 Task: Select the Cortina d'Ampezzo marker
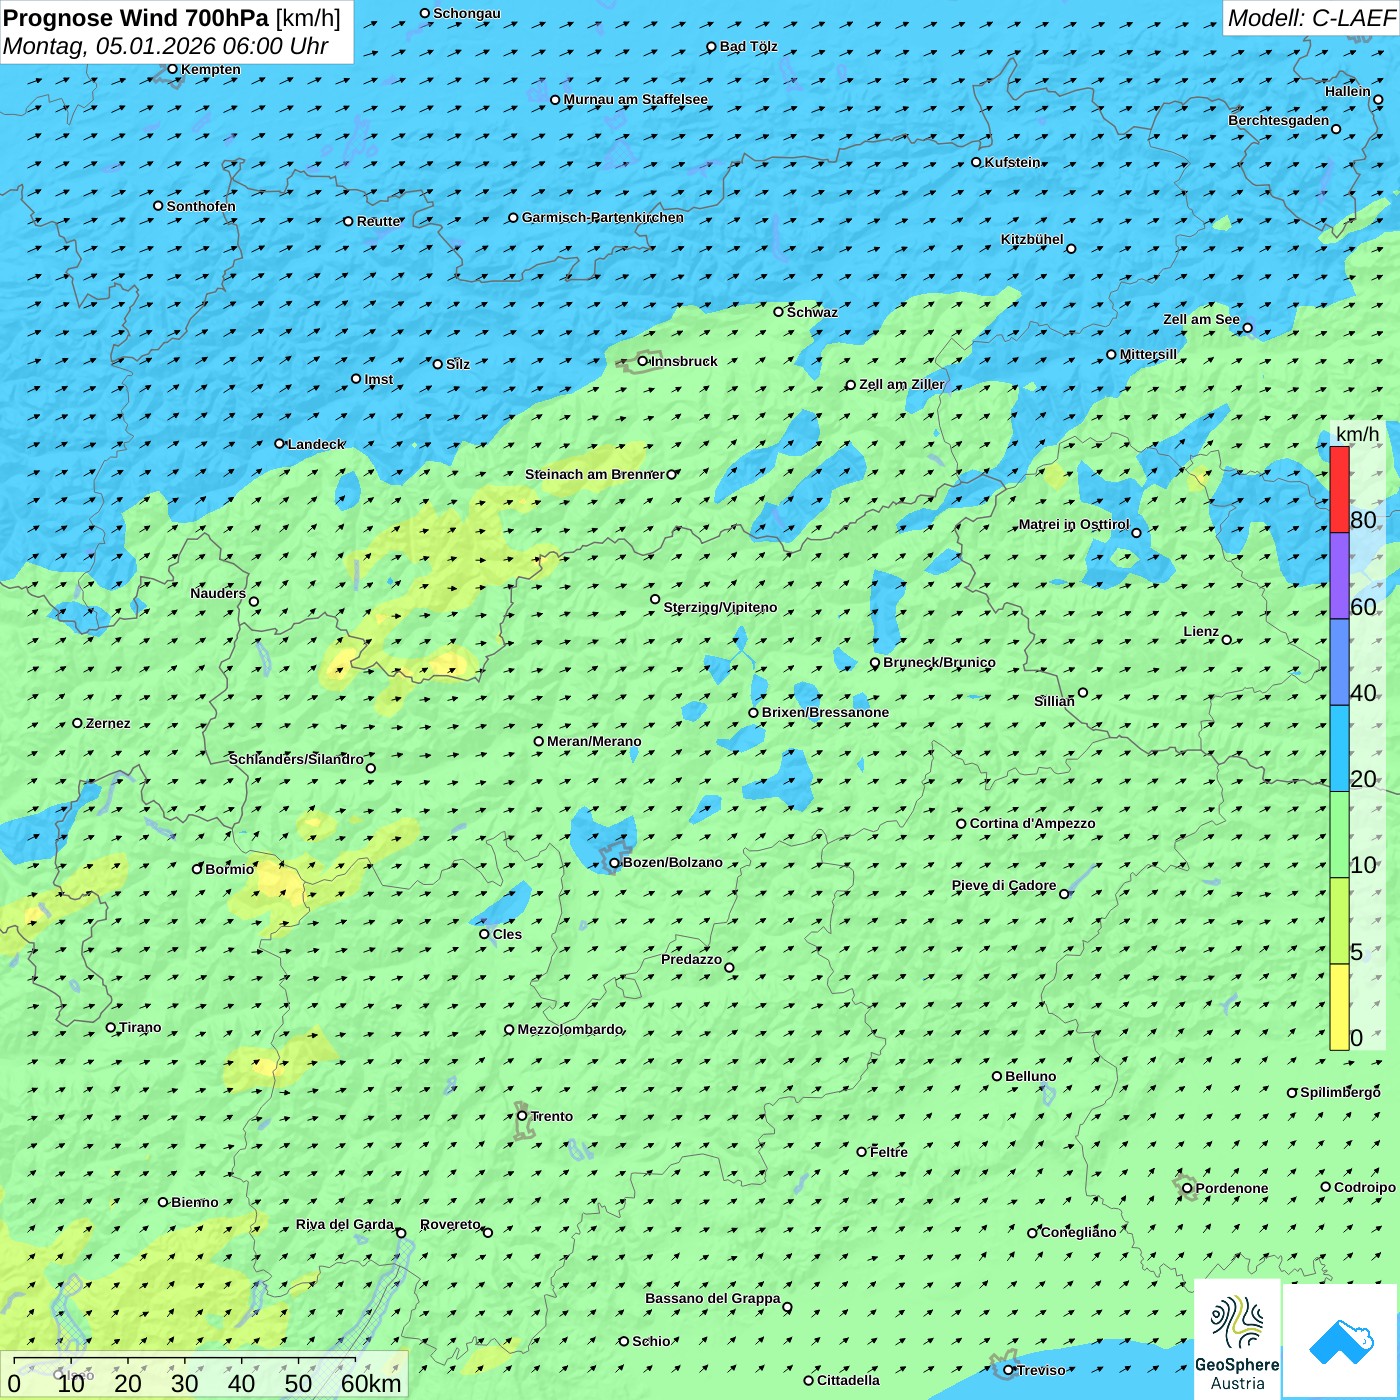[x=962, y=824]
